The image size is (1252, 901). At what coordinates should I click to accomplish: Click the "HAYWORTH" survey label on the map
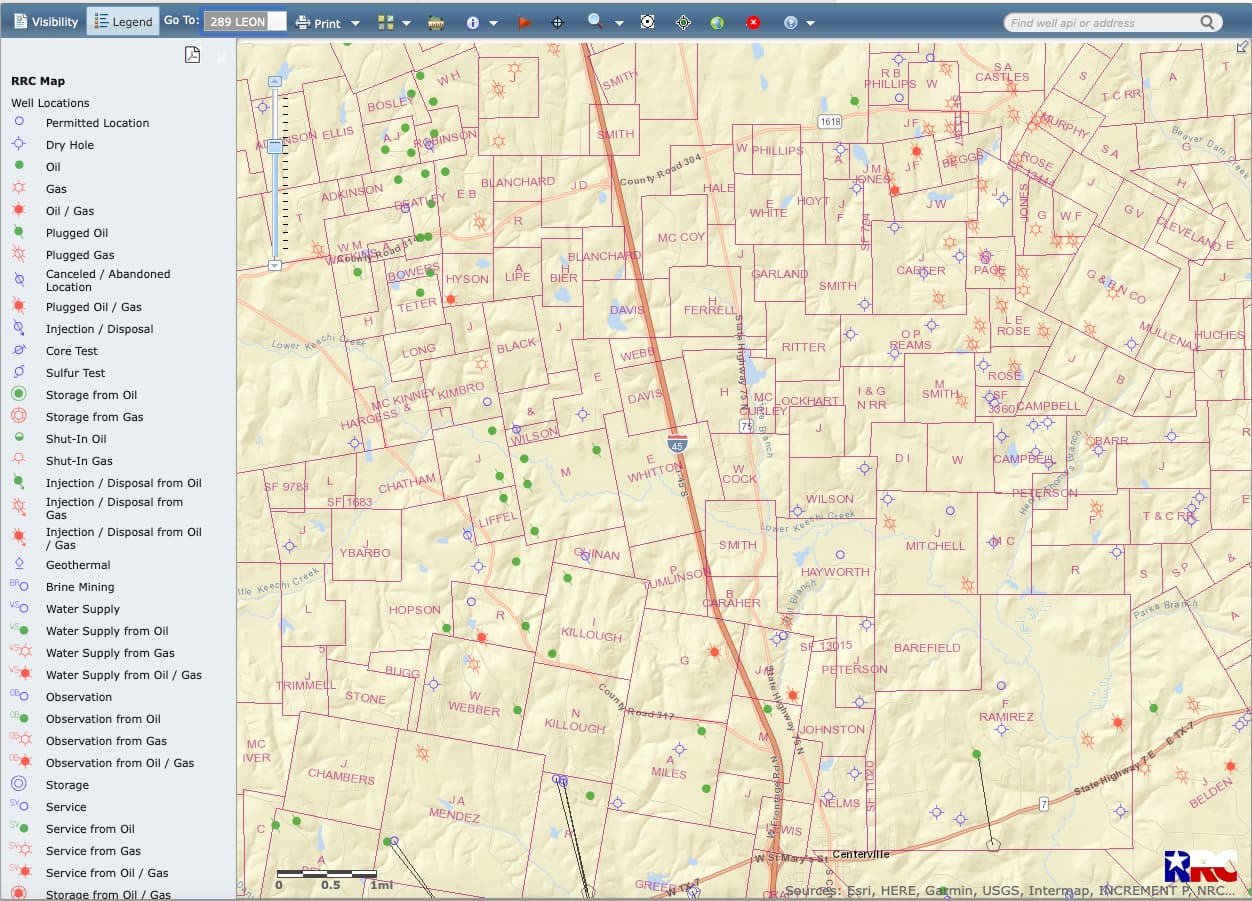(835, 572)
